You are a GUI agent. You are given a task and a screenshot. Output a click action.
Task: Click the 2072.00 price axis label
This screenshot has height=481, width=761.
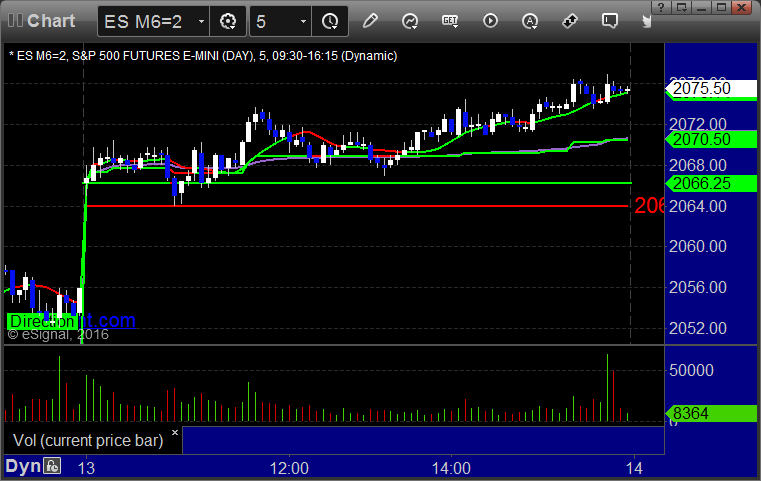tap(697, 124)
